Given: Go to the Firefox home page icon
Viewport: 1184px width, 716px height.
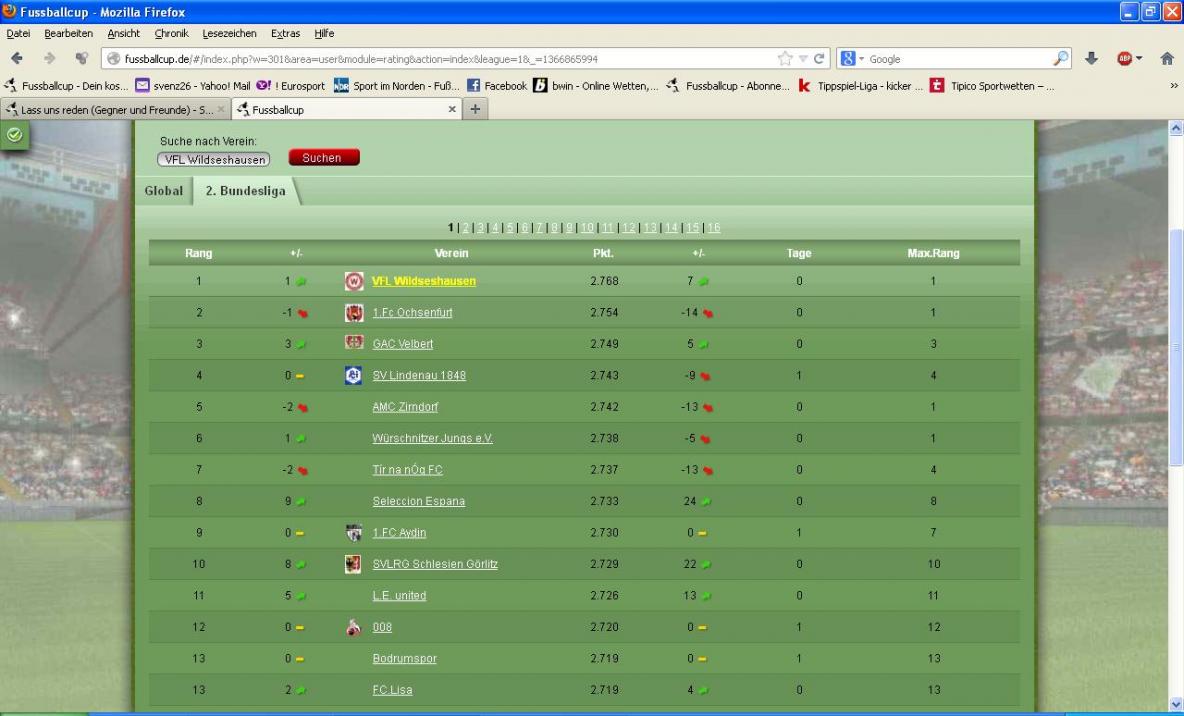Looking at the screenshot, I should pos(1166,59).
